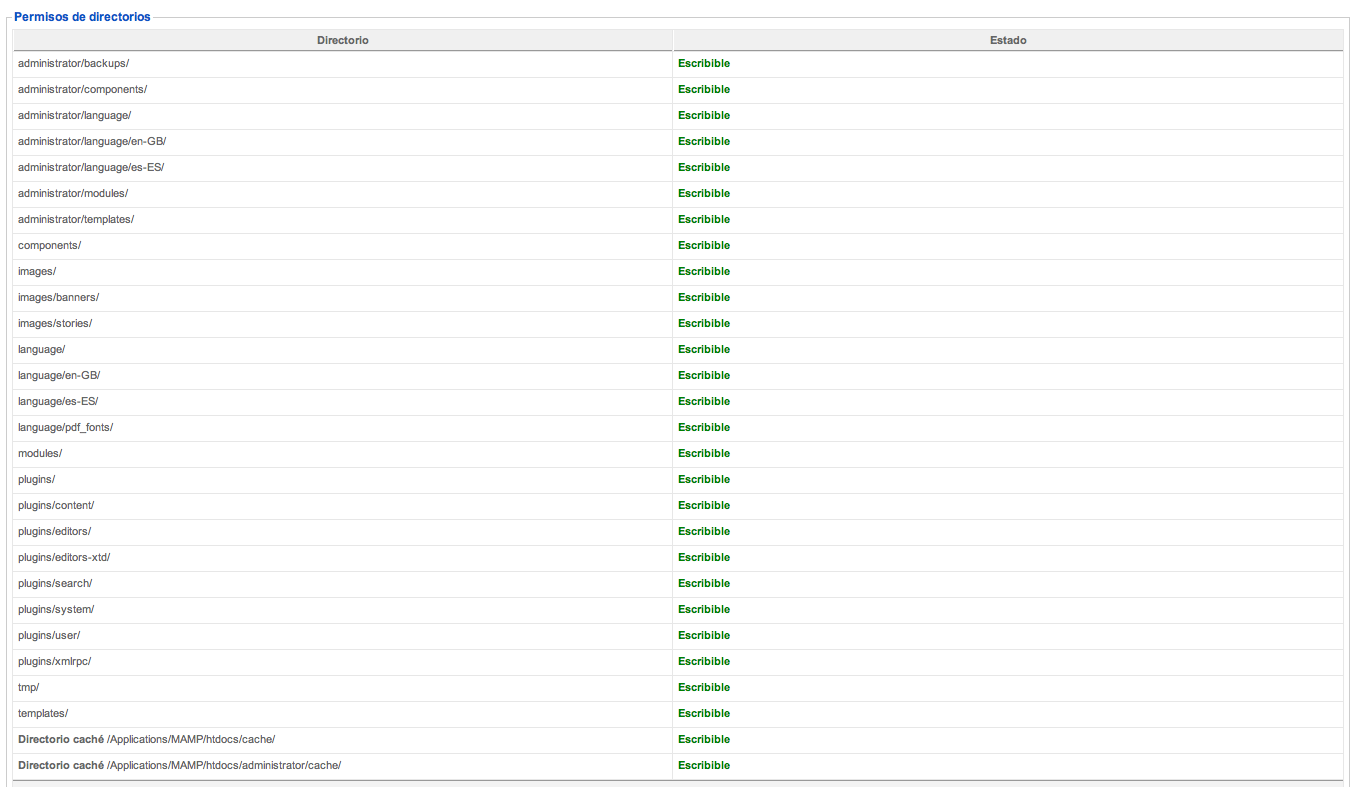Click the Permisos de directorios section title
The width and height of the screenshot is (1358, 787).
point(82,17)
